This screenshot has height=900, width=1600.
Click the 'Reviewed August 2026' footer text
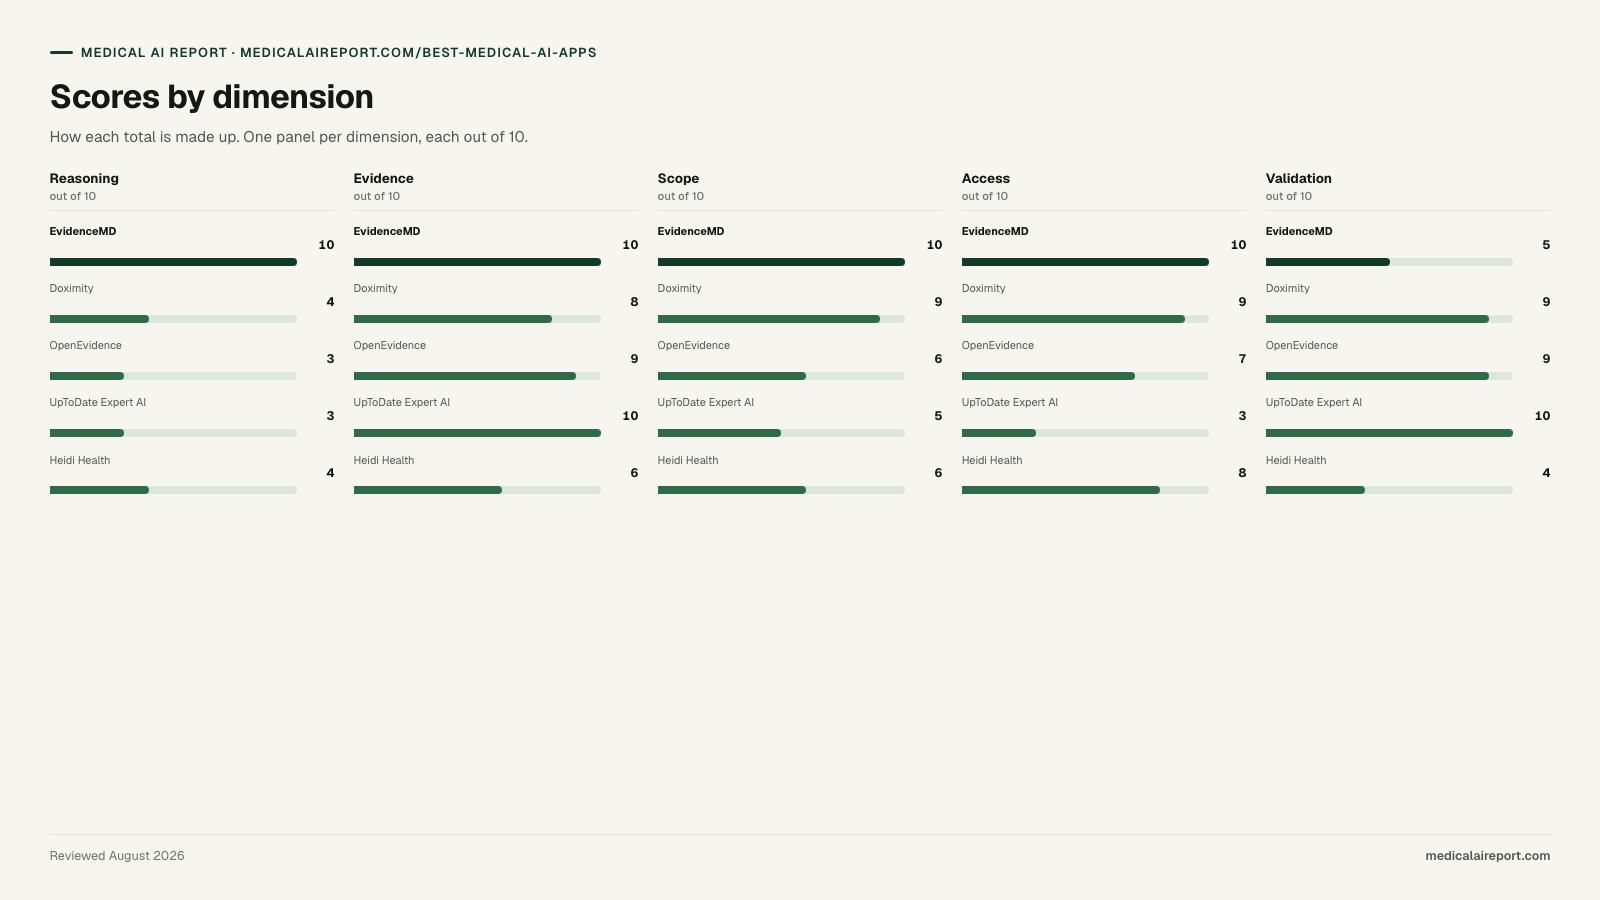click(117, 856)
